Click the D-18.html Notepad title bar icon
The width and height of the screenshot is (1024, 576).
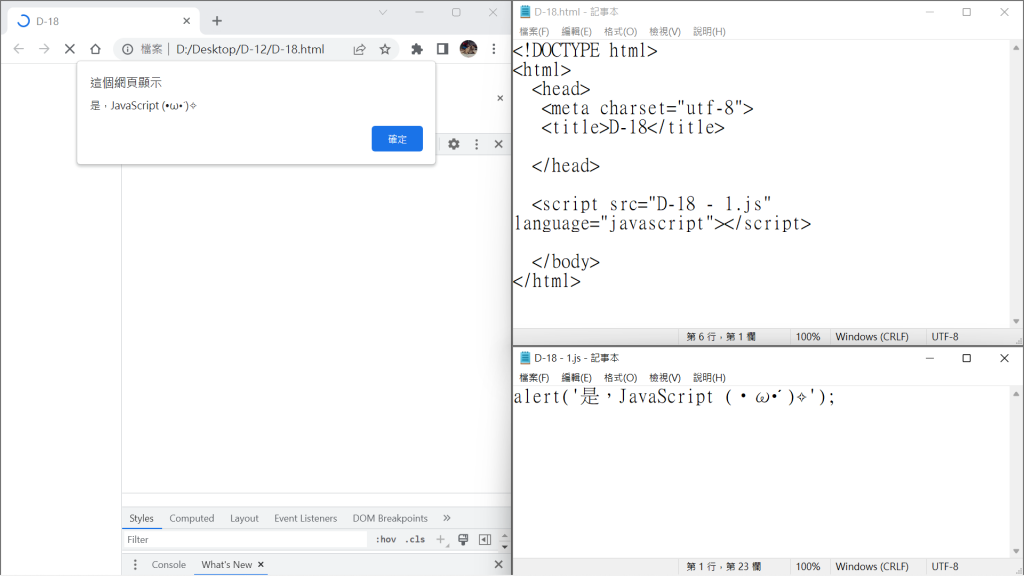tap(524, 12)
